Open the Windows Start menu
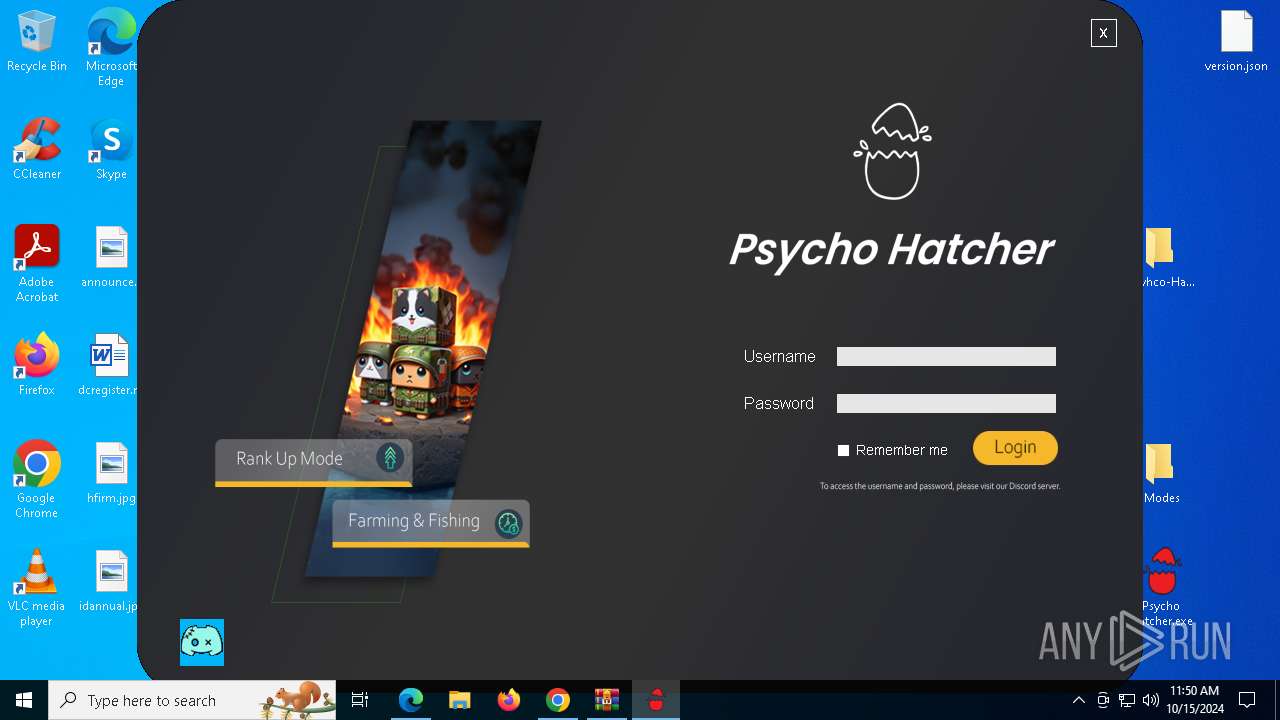Screen dimensions: 1280x720 (24, 700)
